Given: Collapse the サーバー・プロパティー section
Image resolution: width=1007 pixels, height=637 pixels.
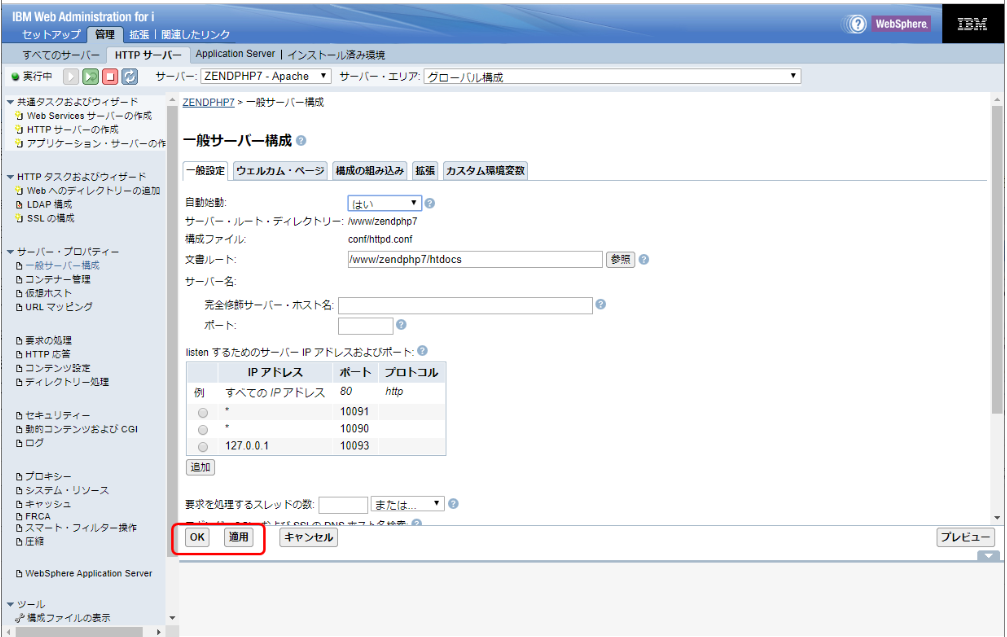Looking at the screenshot, I should coord(10,252).
